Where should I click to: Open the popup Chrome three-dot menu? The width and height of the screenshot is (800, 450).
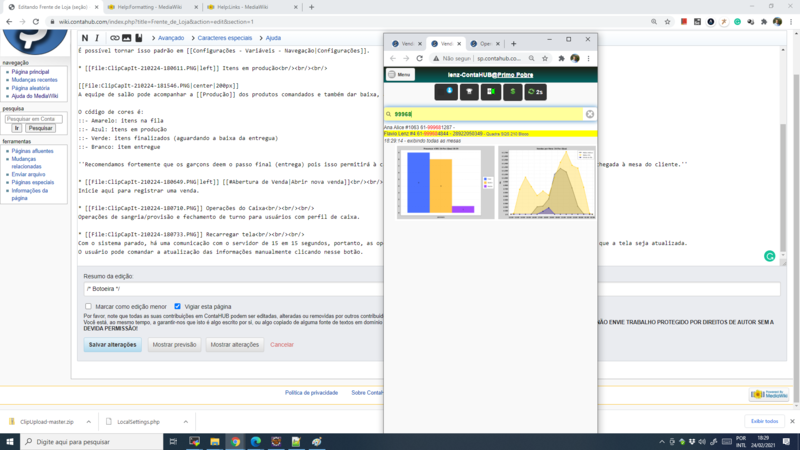click(x=588, y=59)
